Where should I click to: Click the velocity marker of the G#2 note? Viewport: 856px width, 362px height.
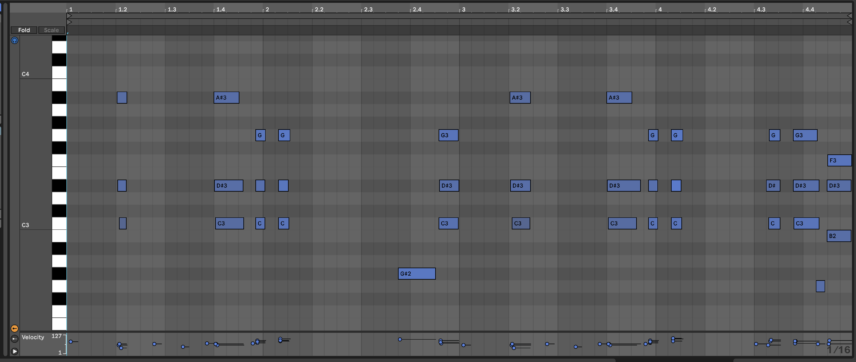click(400, 339)
